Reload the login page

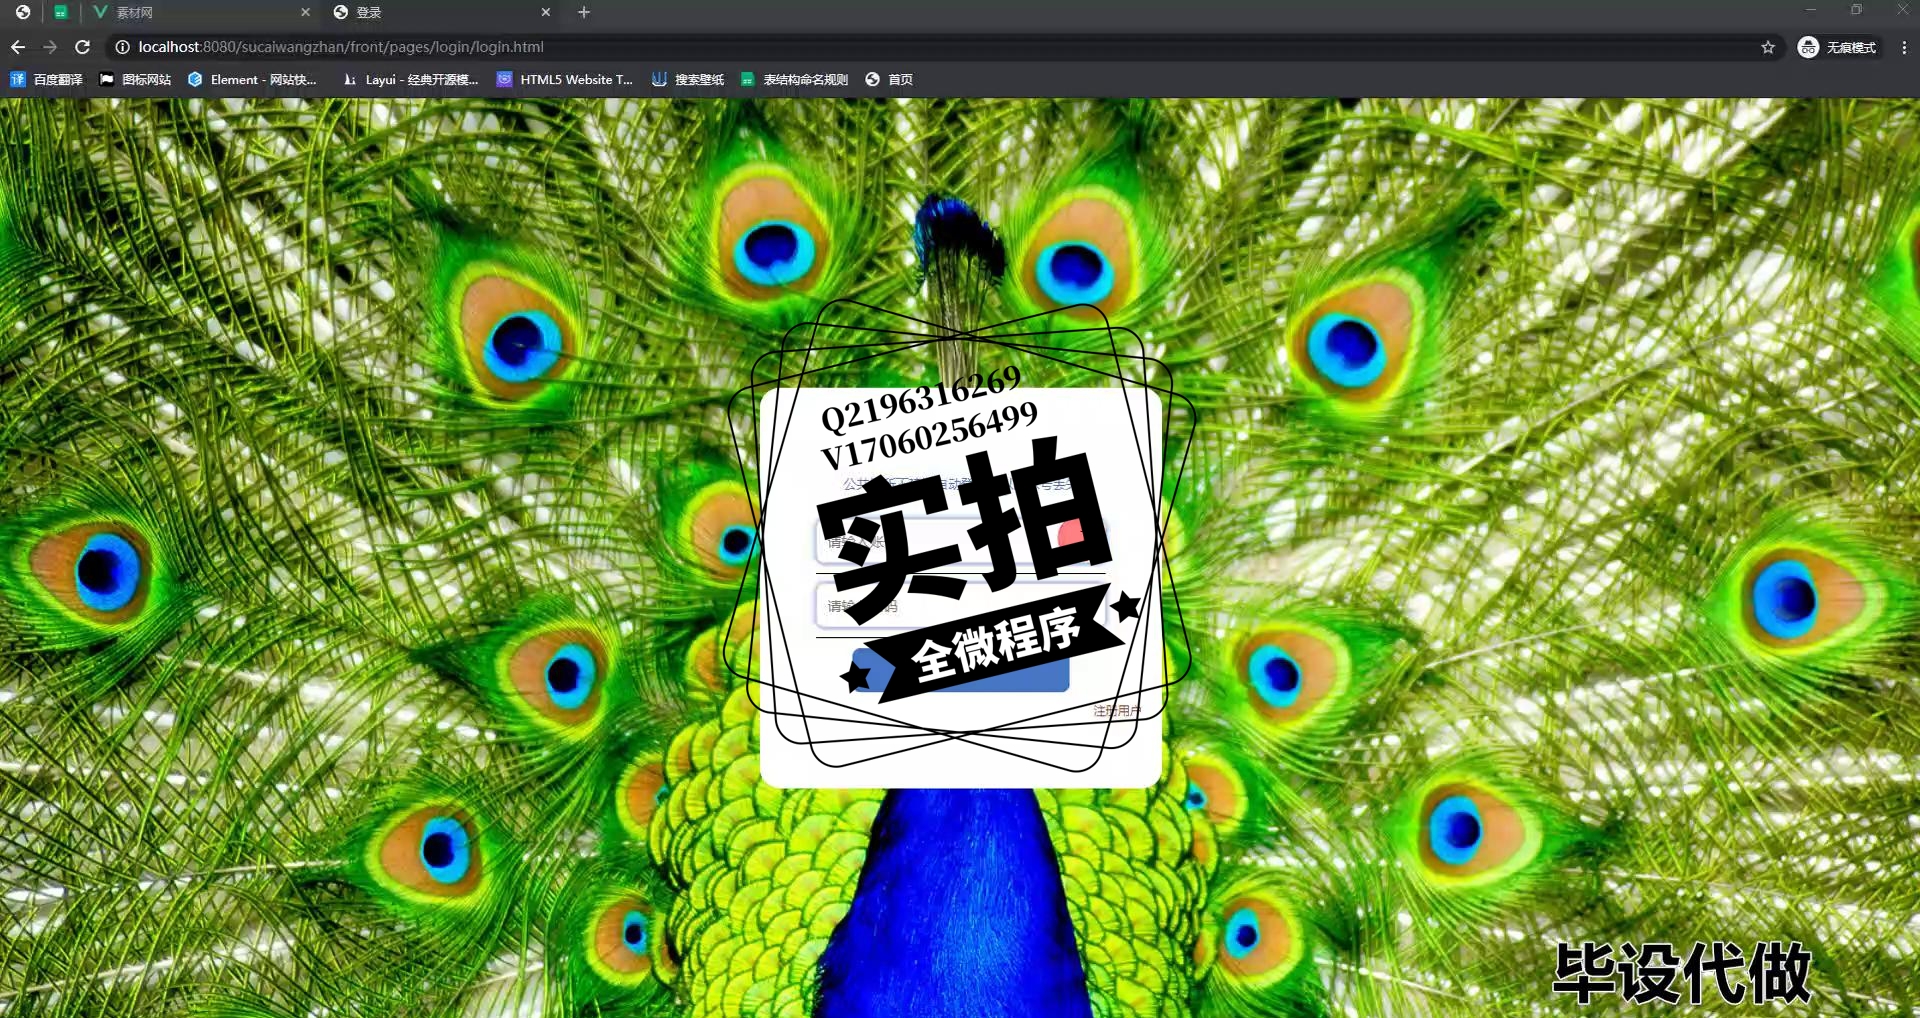tap(83, 47)
